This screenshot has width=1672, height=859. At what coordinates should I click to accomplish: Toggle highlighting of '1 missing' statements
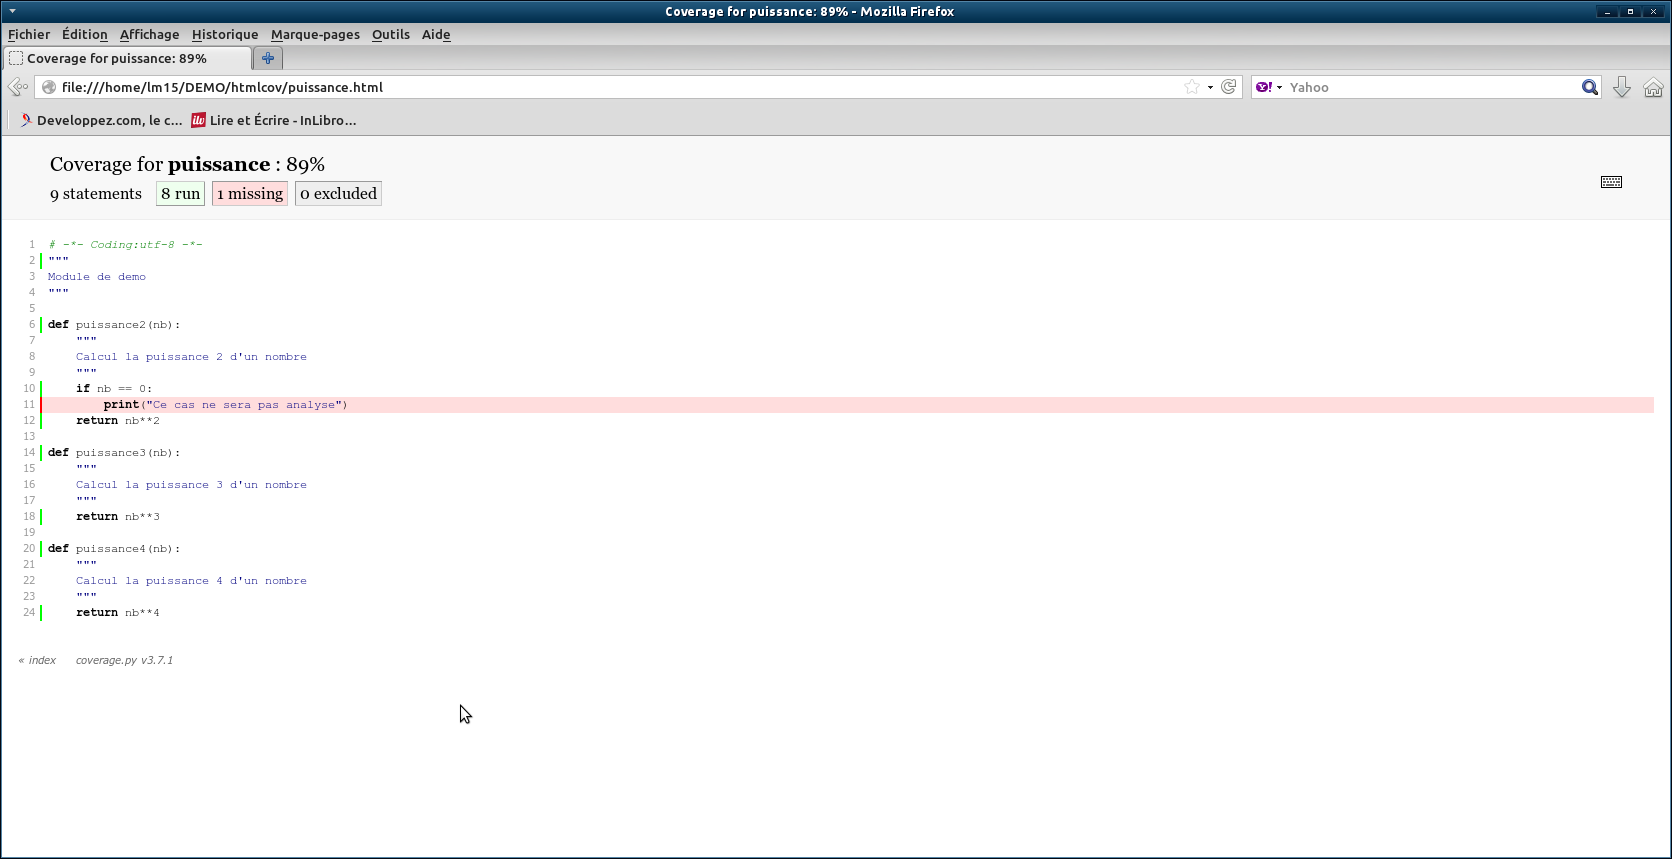[250, 194]
